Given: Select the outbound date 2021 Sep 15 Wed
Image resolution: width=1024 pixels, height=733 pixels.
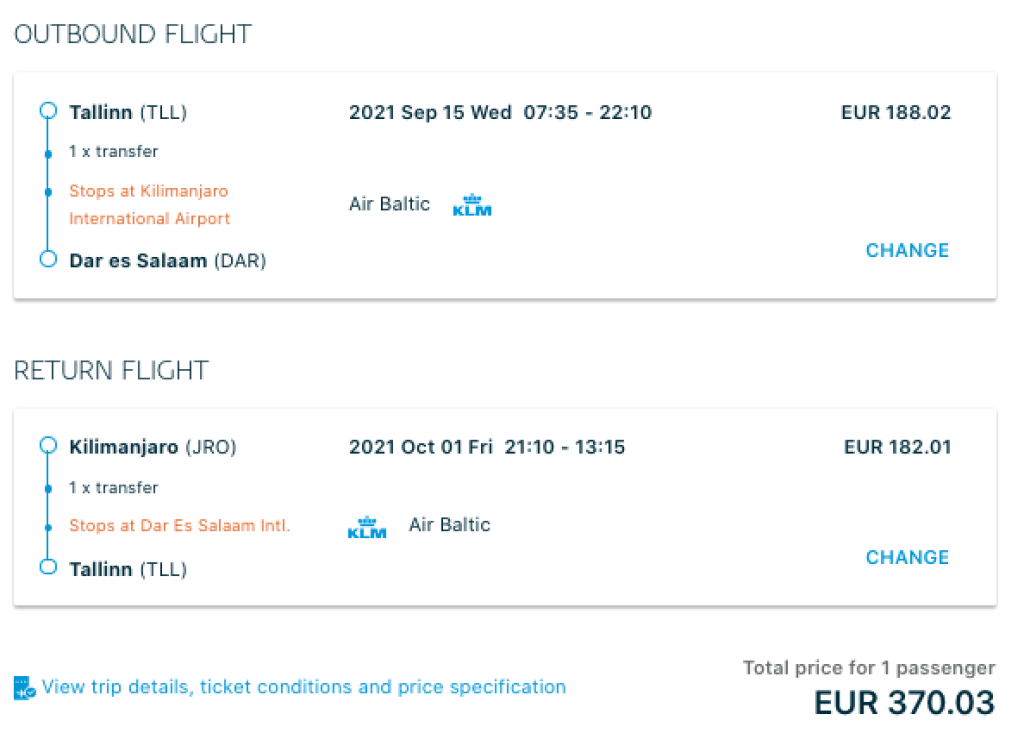Looking at the screenshot, I should tap(430, 112).
